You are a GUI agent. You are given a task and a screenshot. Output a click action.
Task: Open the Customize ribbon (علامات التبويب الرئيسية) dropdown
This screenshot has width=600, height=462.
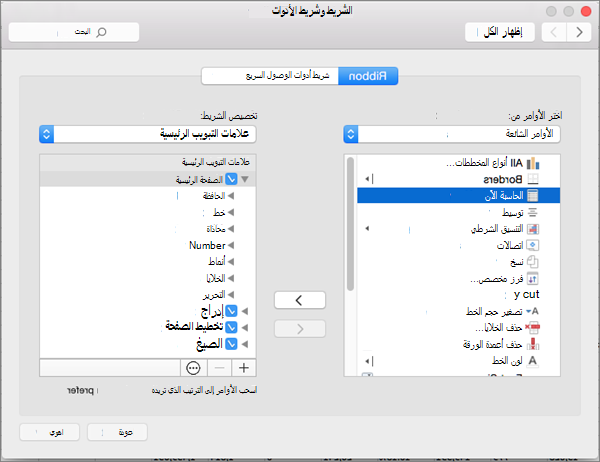click(x=148, y=134)
